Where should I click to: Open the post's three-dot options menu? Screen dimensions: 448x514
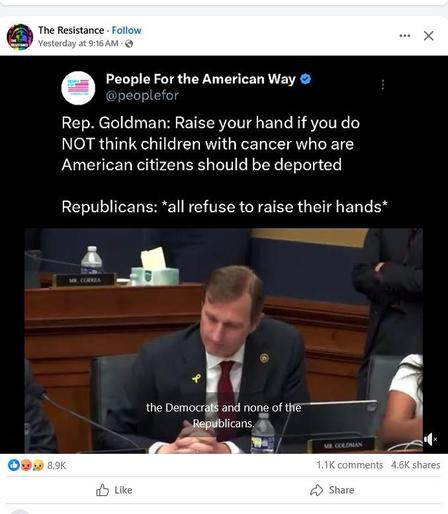point(405,35)
